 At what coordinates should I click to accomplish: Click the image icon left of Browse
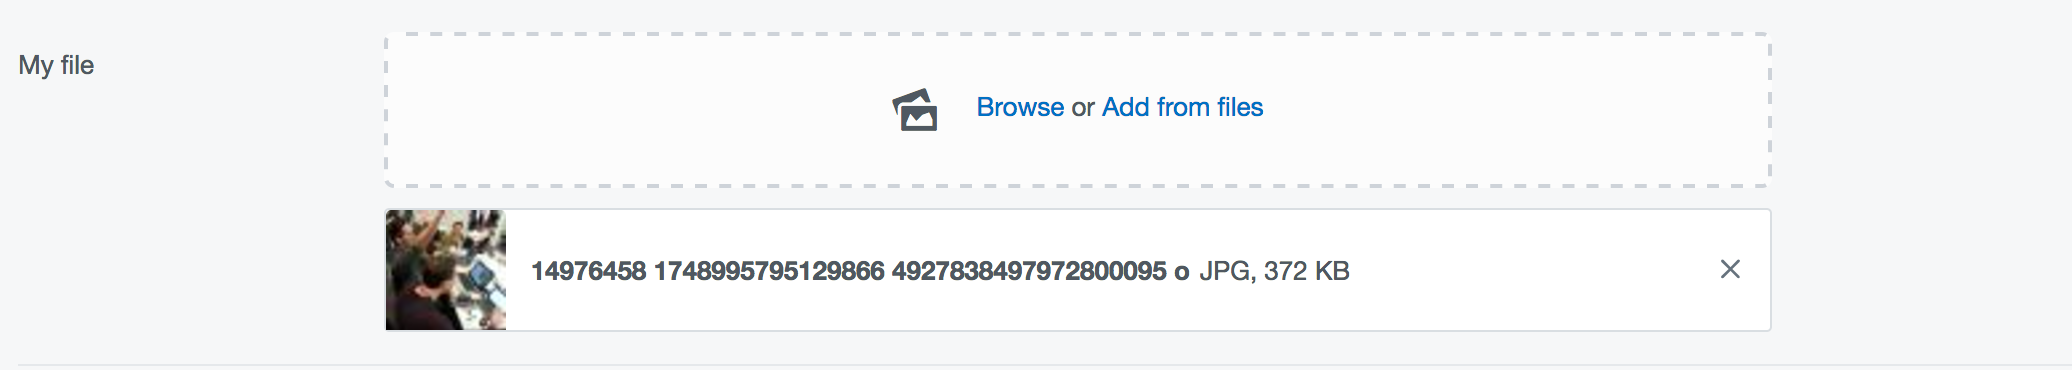click(915, 110)
